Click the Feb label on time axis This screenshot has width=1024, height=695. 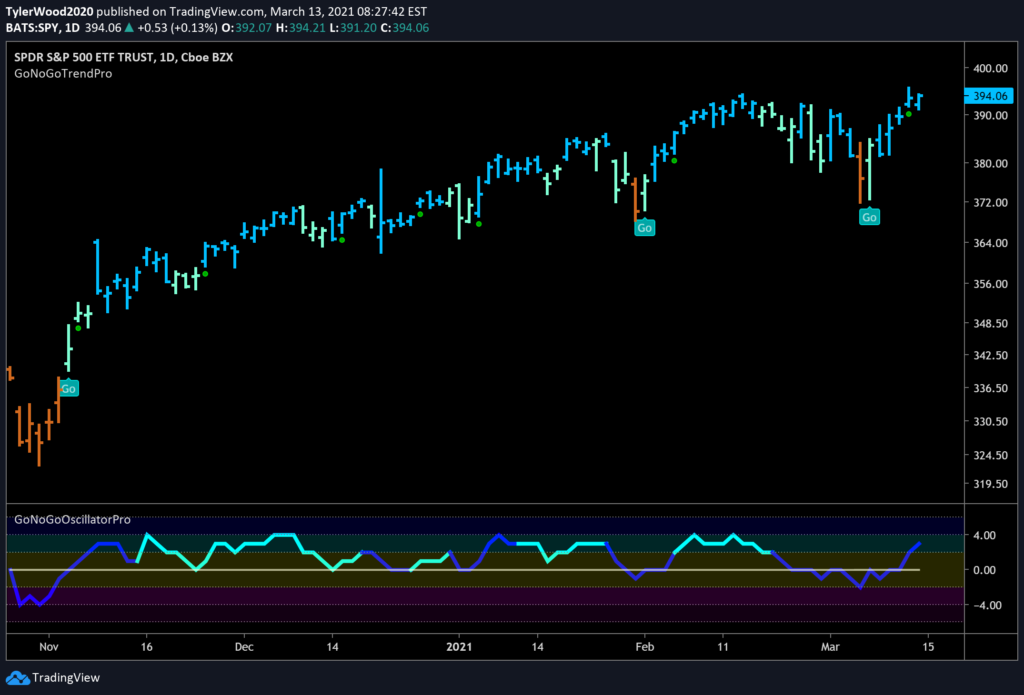point(645,647)
